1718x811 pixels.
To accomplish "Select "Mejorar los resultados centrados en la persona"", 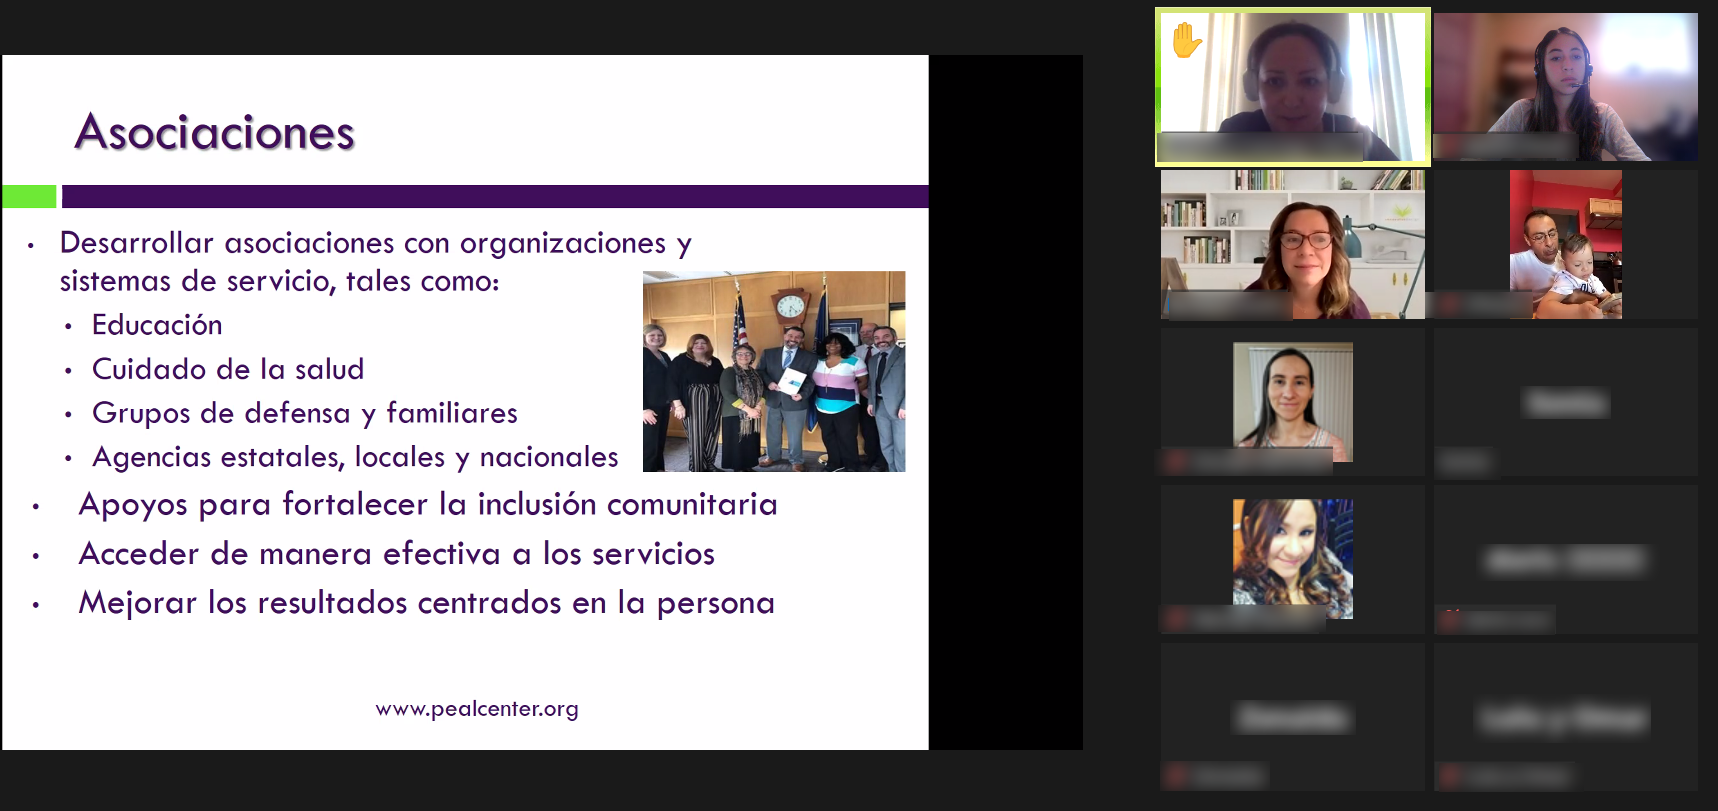I will tap(427, 603).
